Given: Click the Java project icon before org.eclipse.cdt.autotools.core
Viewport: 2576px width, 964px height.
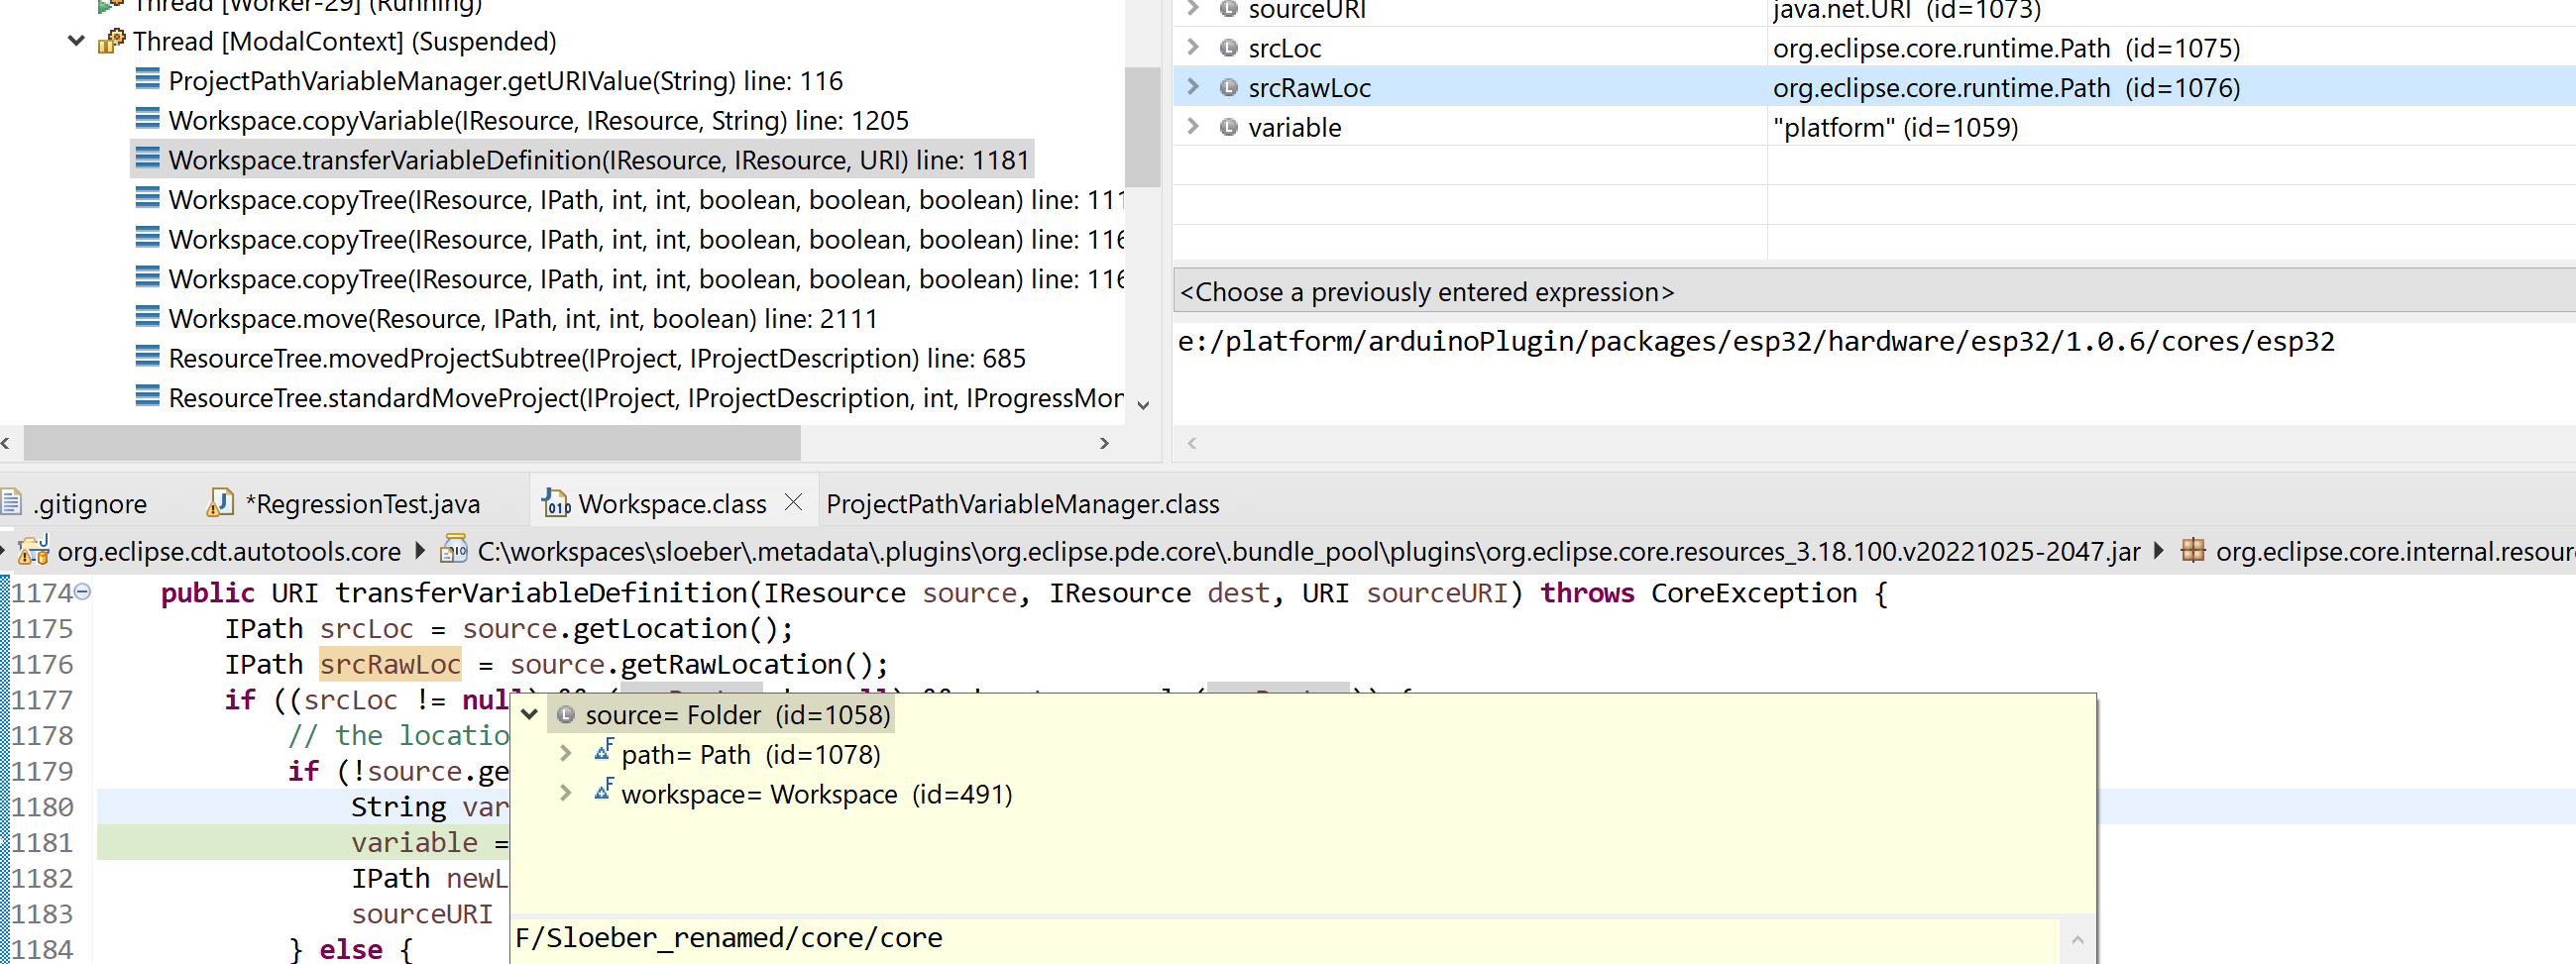Looking at the screenshot, I should 33,550.
